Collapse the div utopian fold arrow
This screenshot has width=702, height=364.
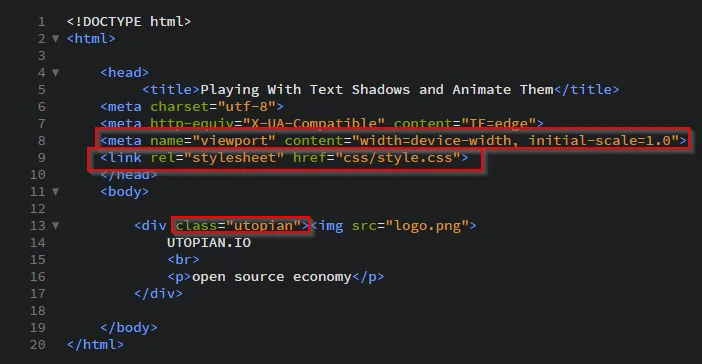click(56, 226)
